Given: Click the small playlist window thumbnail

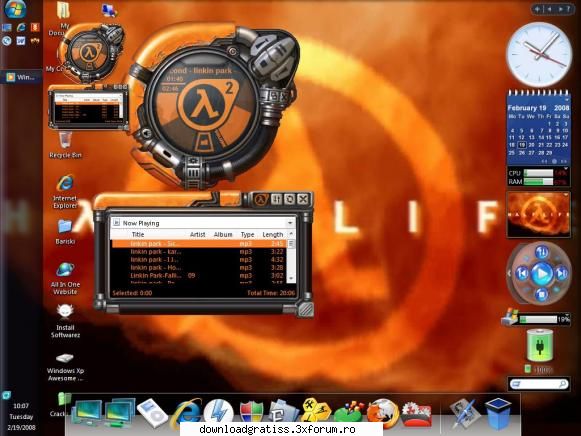Looking at the screenshot, I should [88, 108].
